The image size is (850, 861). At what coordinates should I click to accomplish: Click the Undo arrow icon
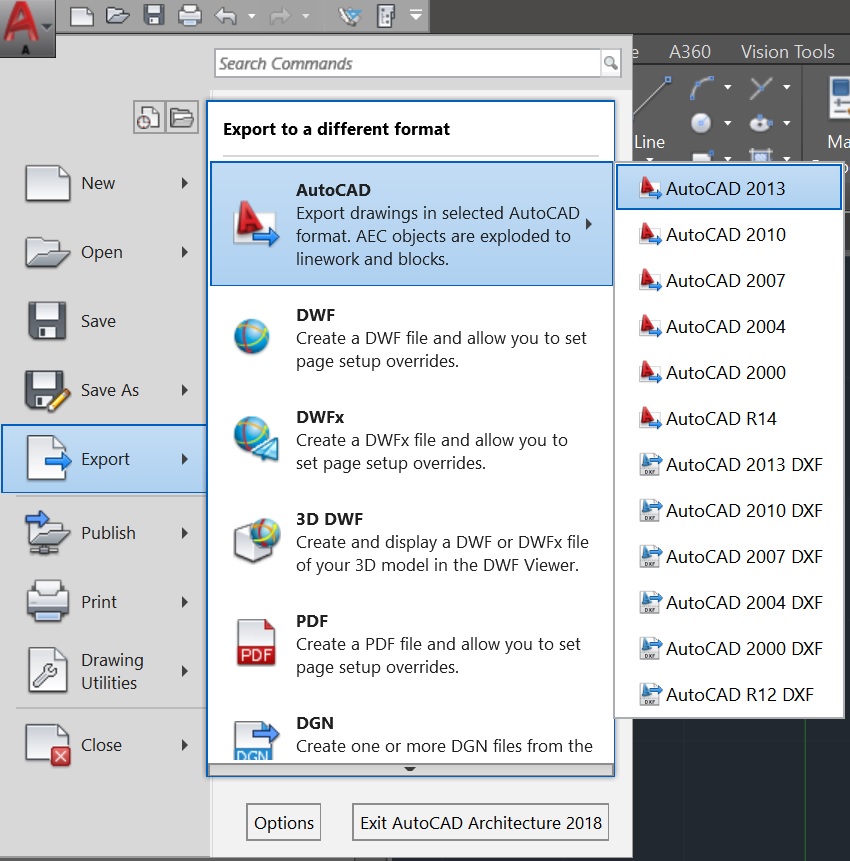point(226,16)
